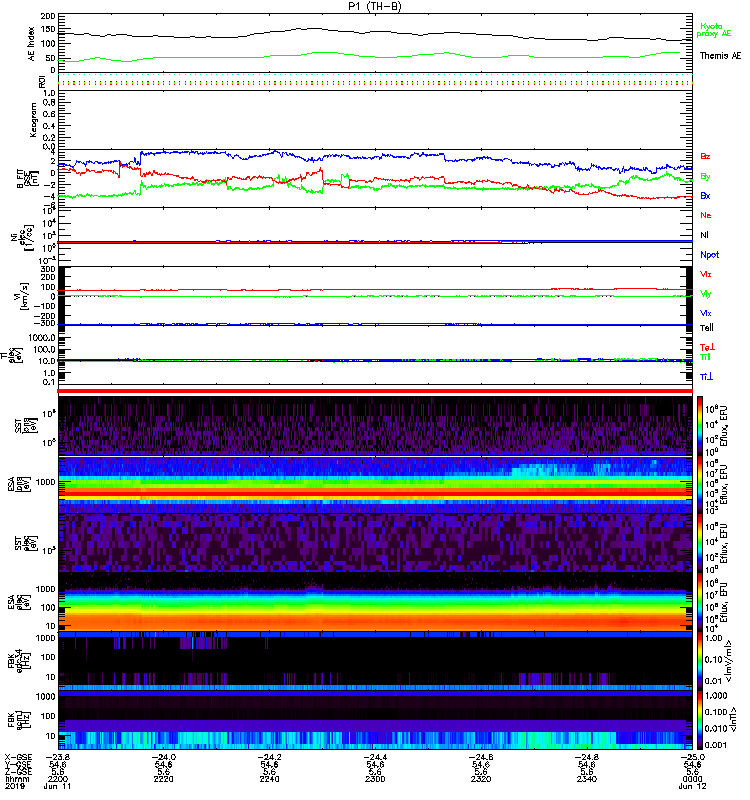Click the -24.2 X-GSE value
Viewport: 750px width, 800px height.
[x=269, y=757]
